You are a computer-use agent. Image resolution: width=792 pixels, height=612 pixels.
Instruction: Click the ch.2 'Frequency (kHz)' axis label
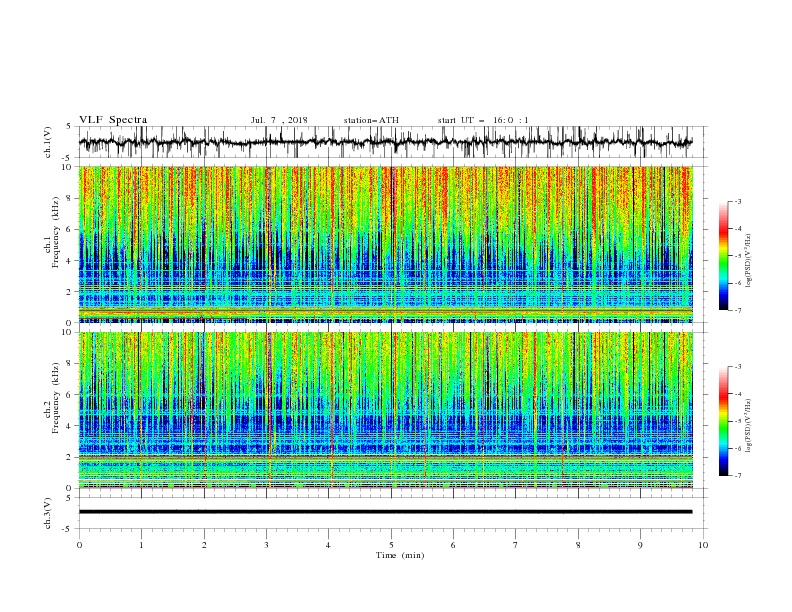(x=56, y=397)
